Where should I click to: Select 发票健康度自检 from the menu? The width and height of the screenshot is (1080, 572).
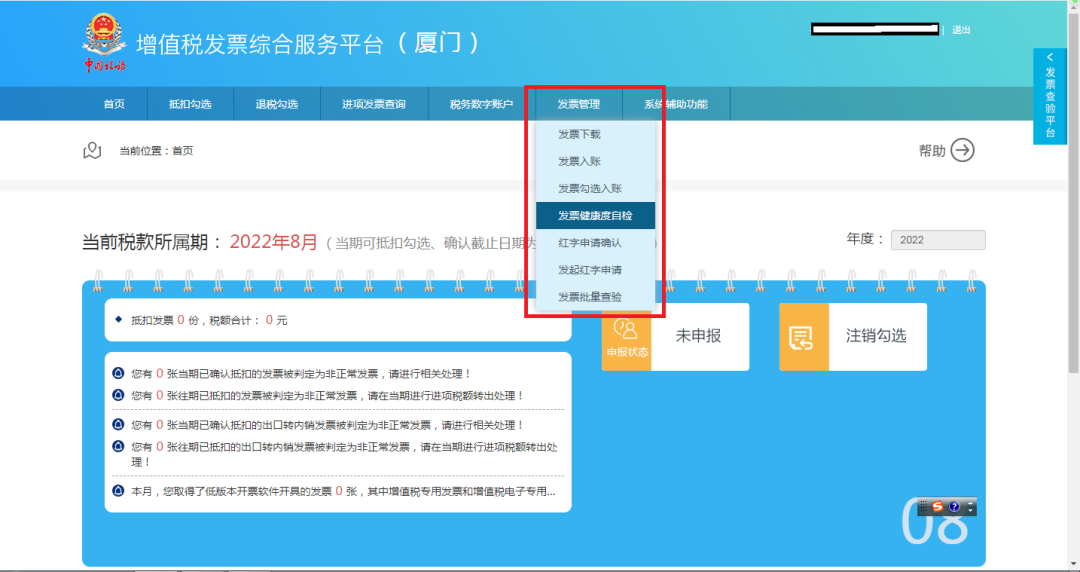[x=595, y=216]
